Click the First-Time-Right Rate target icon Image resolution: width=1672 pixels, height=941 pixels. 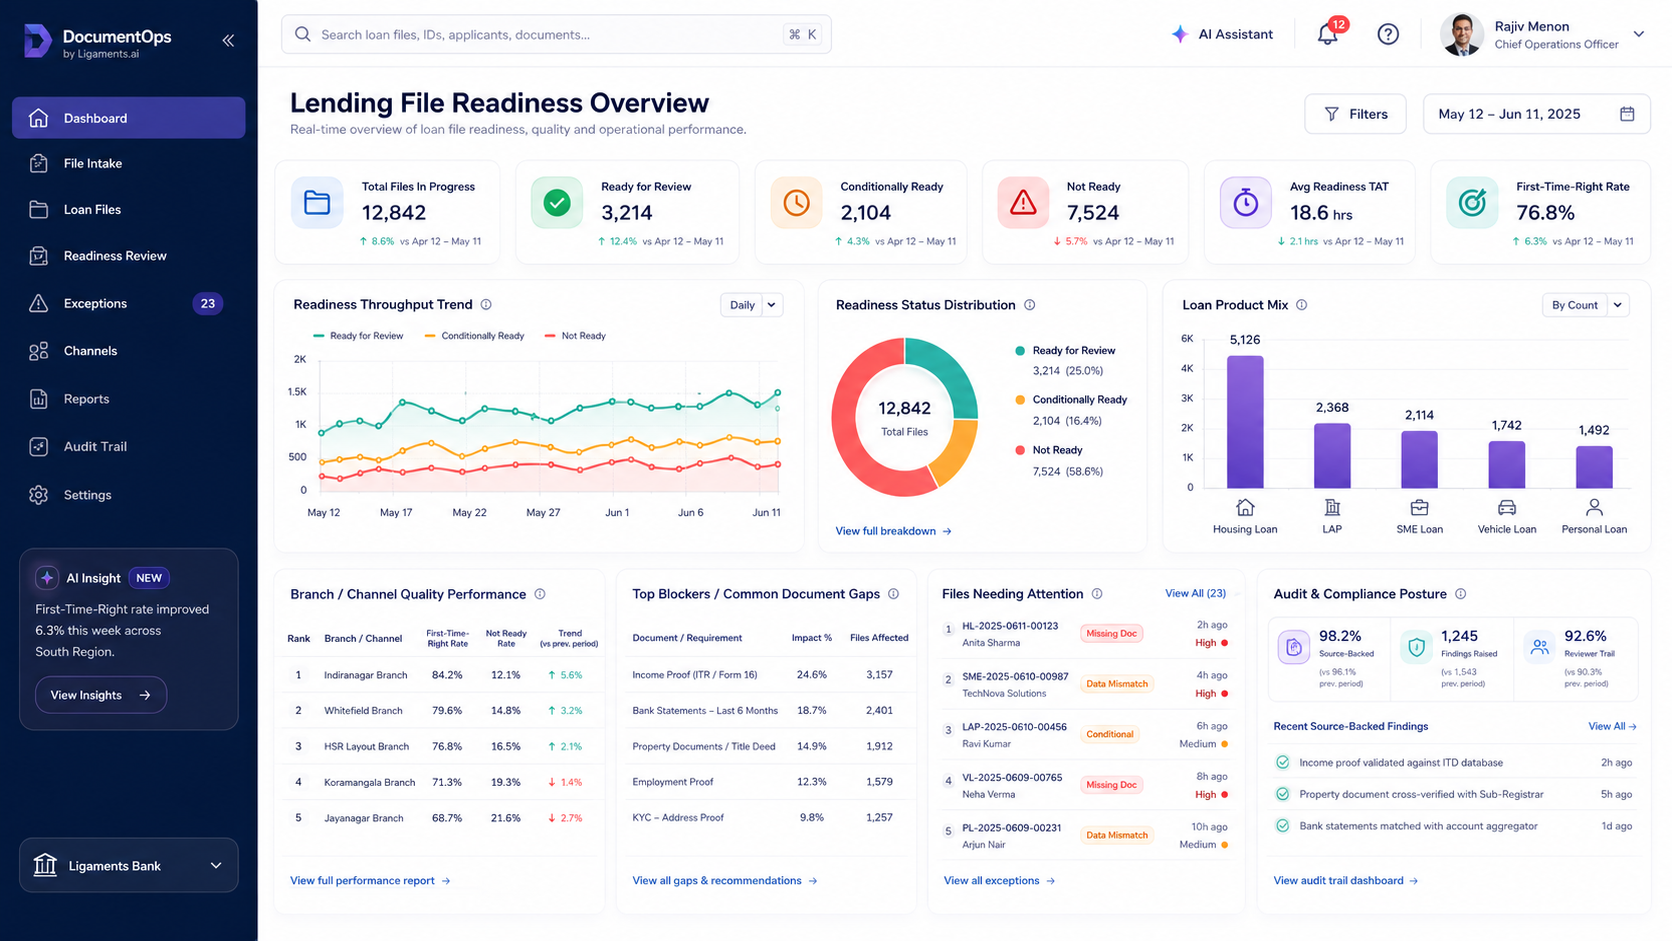coord(1472,203)
